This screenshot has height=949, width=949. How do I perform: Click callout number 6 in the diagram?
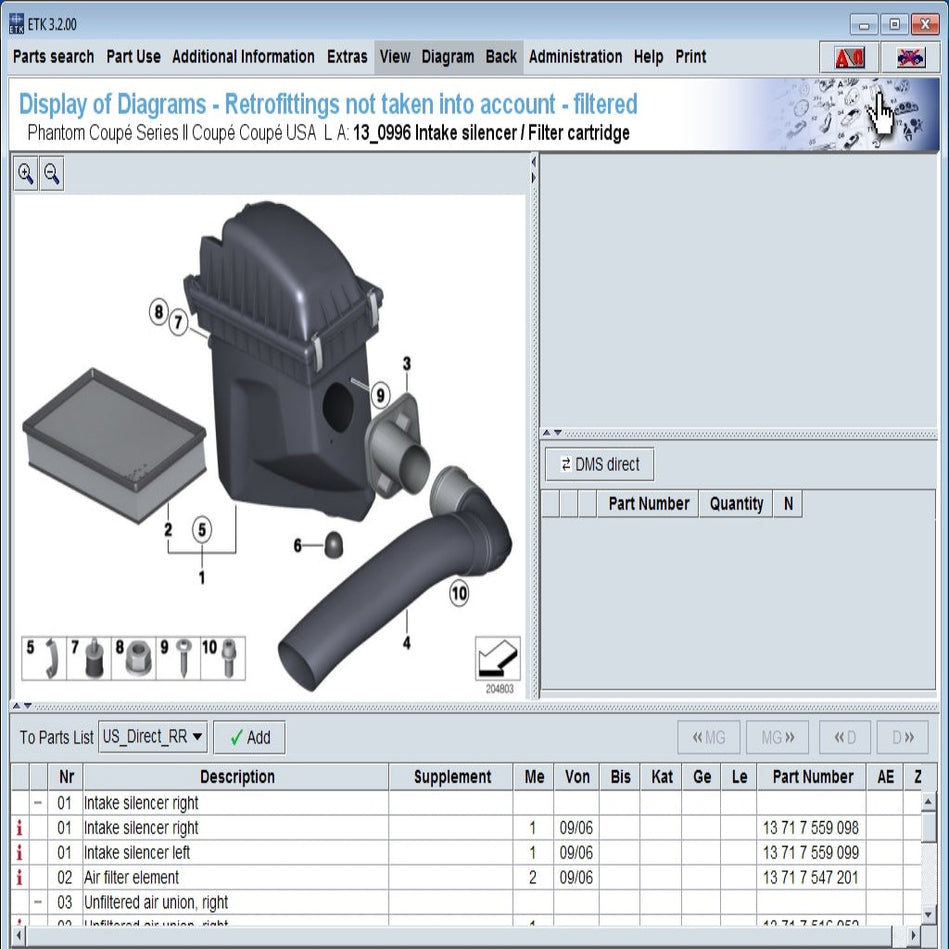297,545
